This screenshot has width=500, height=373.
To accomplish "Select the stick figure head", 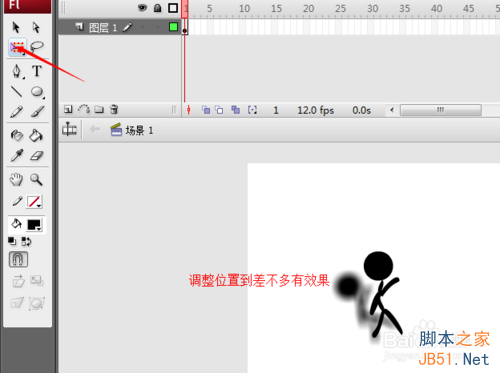I will 378,266.
